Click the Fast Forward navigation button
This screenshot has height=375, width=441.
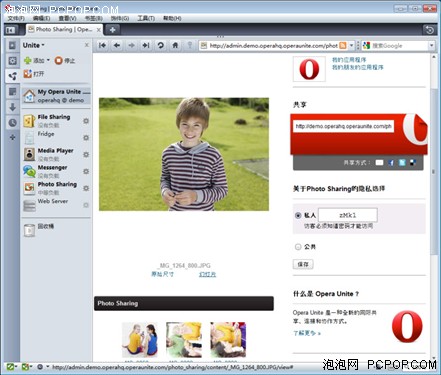pyautogui.click(x=146, y=45)
